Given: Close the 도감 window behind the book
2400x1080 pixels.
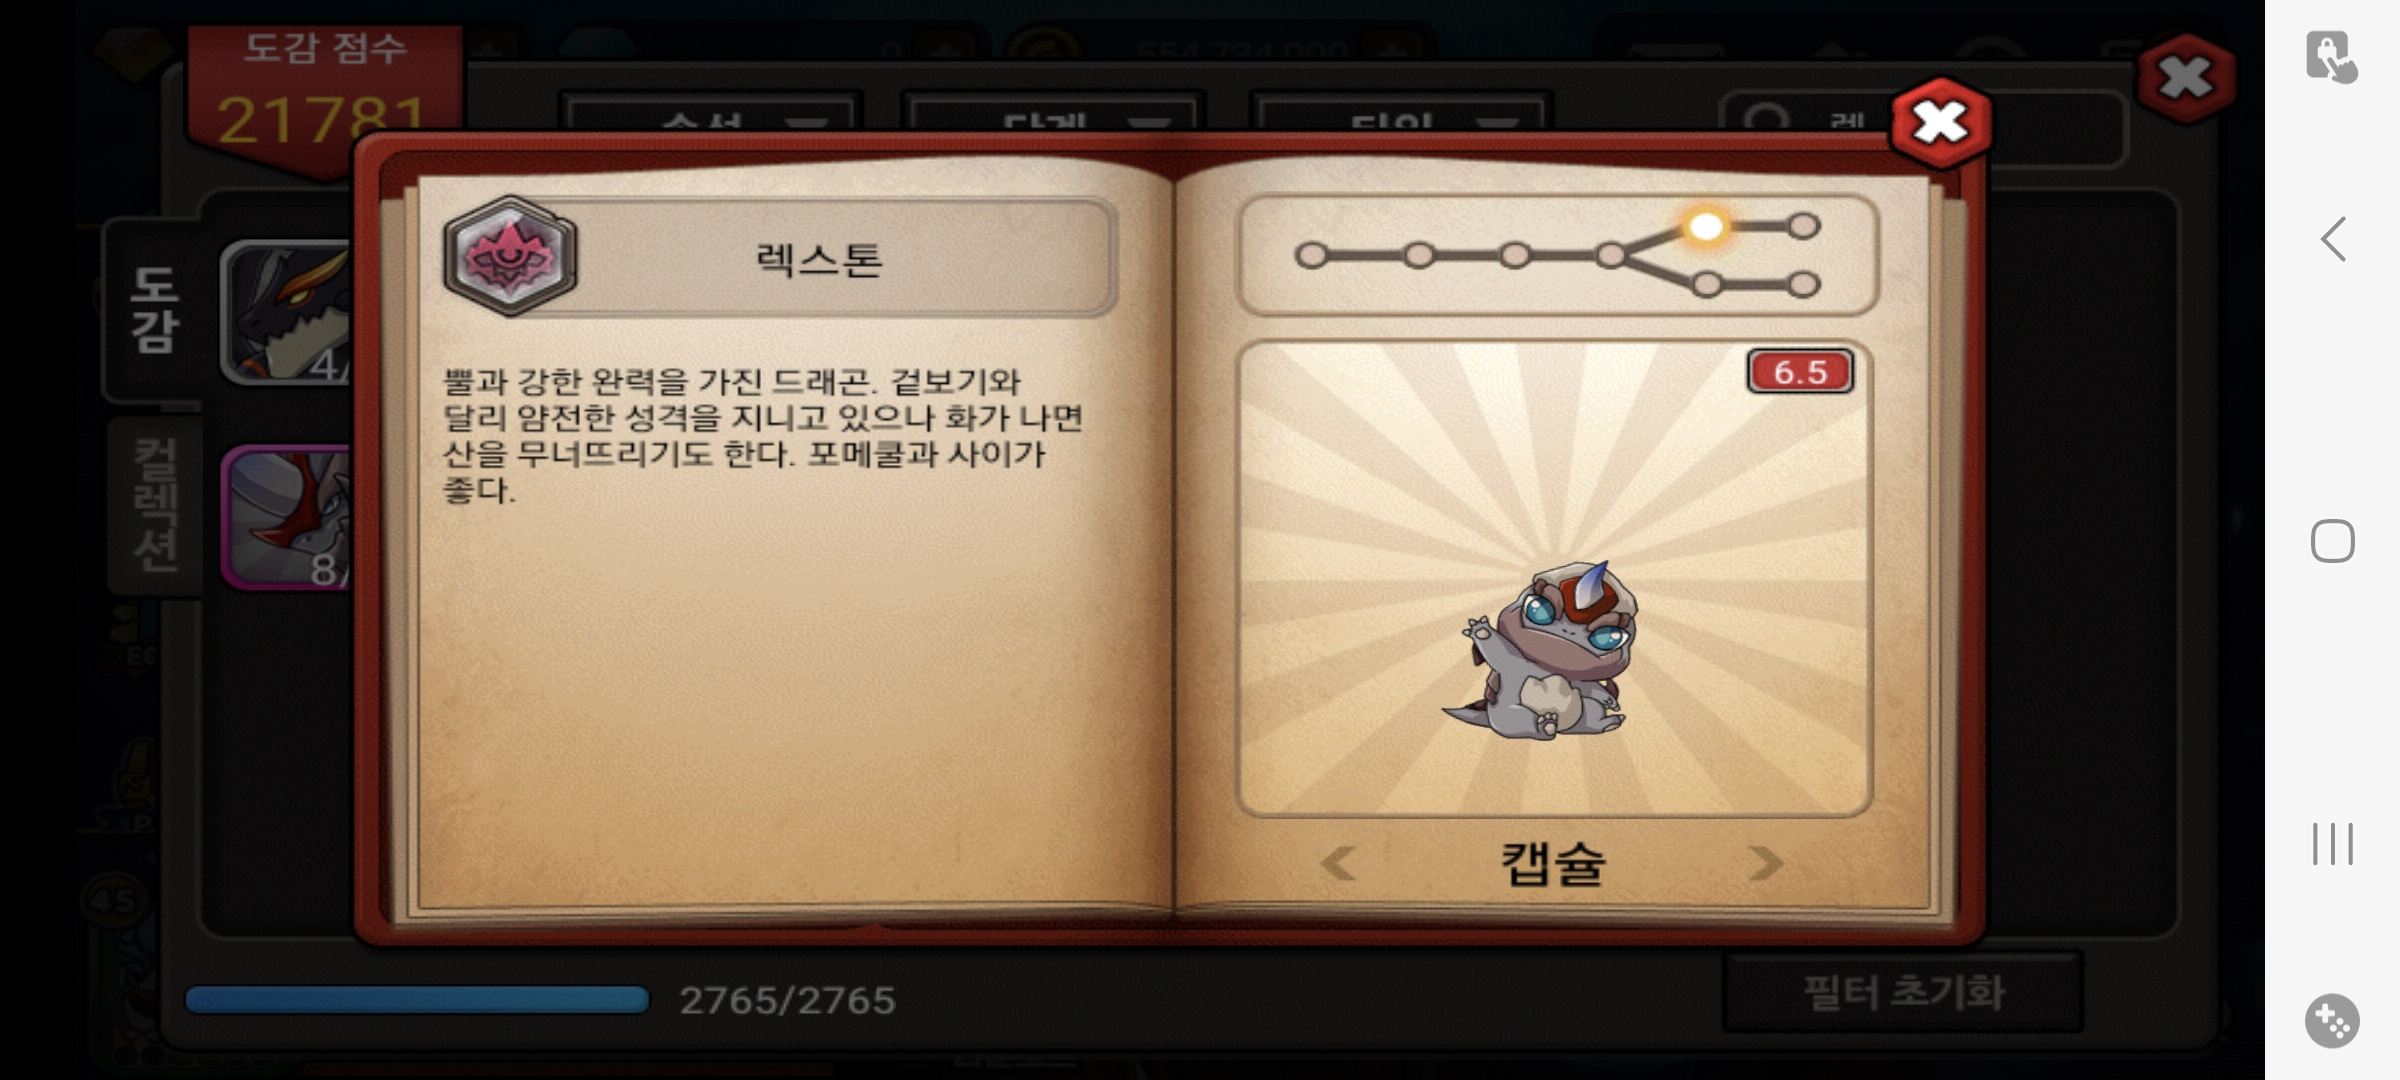Looking at the screenshot, I should [x=2186, y=77].
